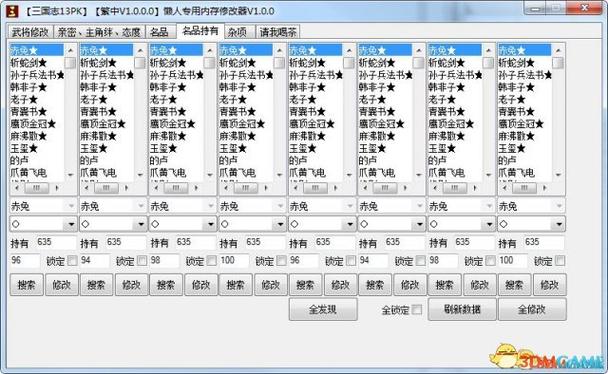Click the 持有 field showing 635 in the first column

pyautogui.click(x=56, y=243)
